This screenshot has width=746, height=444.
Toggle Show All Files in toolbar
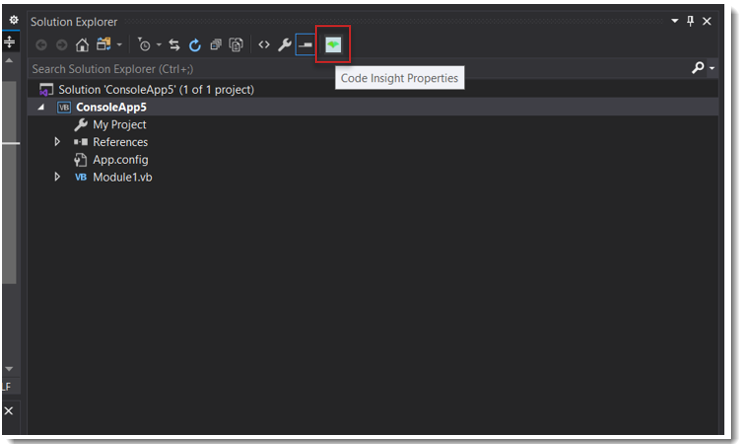tap(236, 45)
